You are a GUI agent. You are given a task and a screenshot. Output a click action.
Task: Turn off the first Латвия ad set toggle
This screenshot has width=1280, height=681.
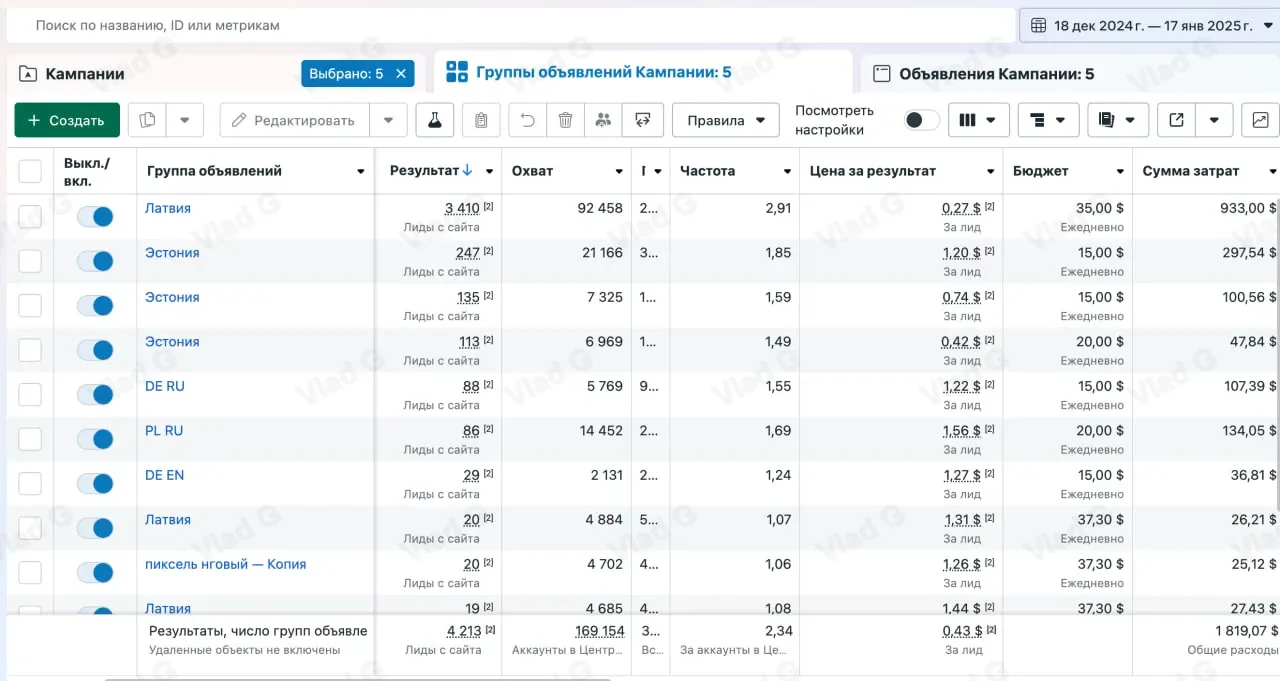pos(96,217)
